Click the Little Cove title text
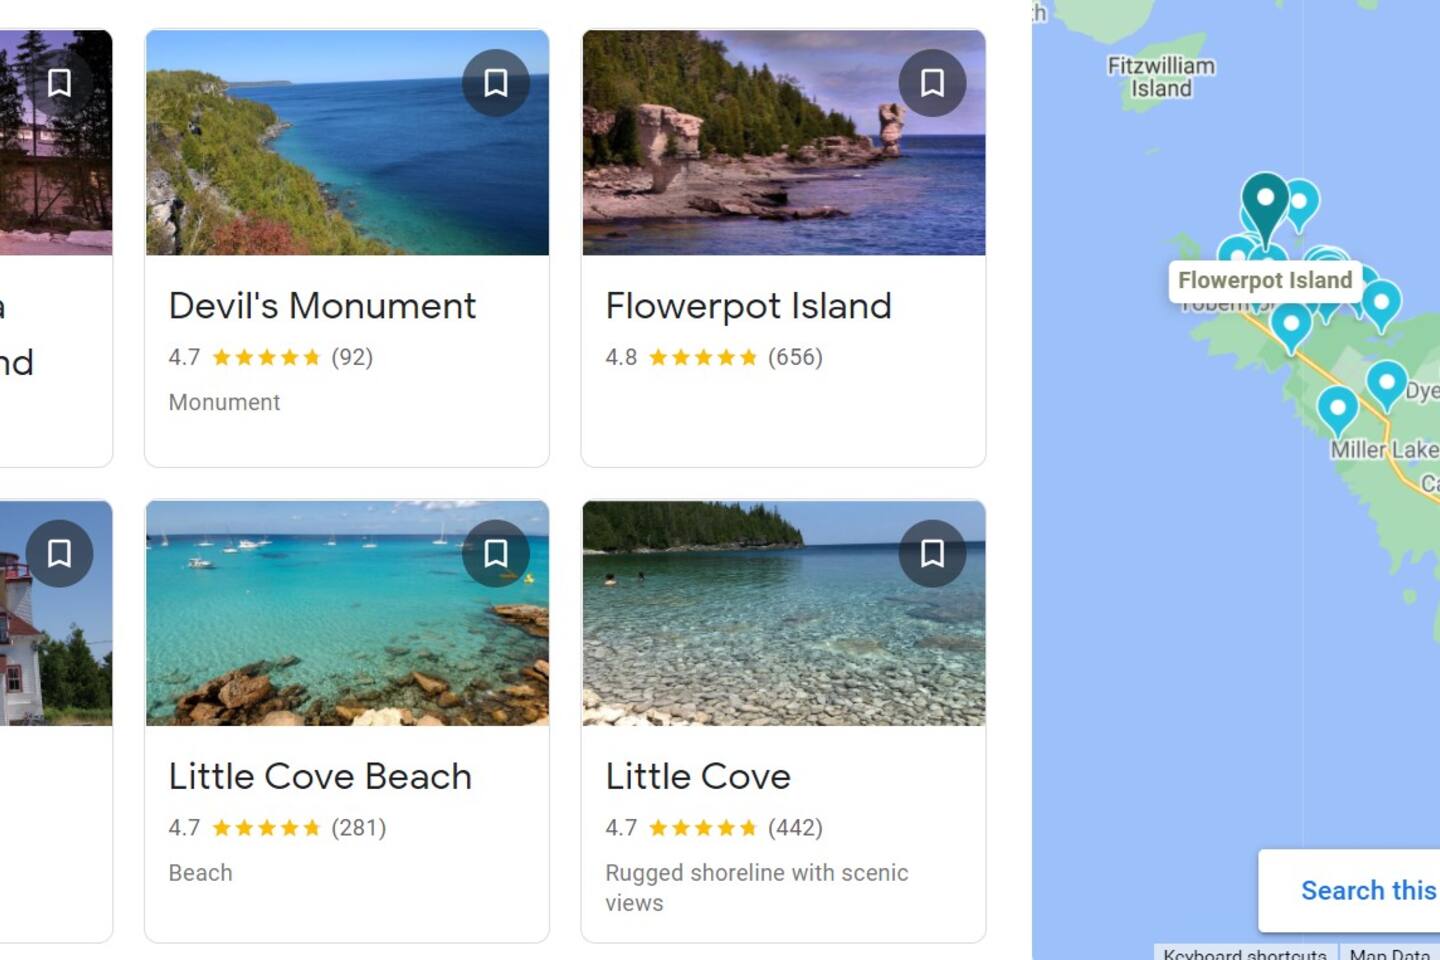 pos(698,777)
